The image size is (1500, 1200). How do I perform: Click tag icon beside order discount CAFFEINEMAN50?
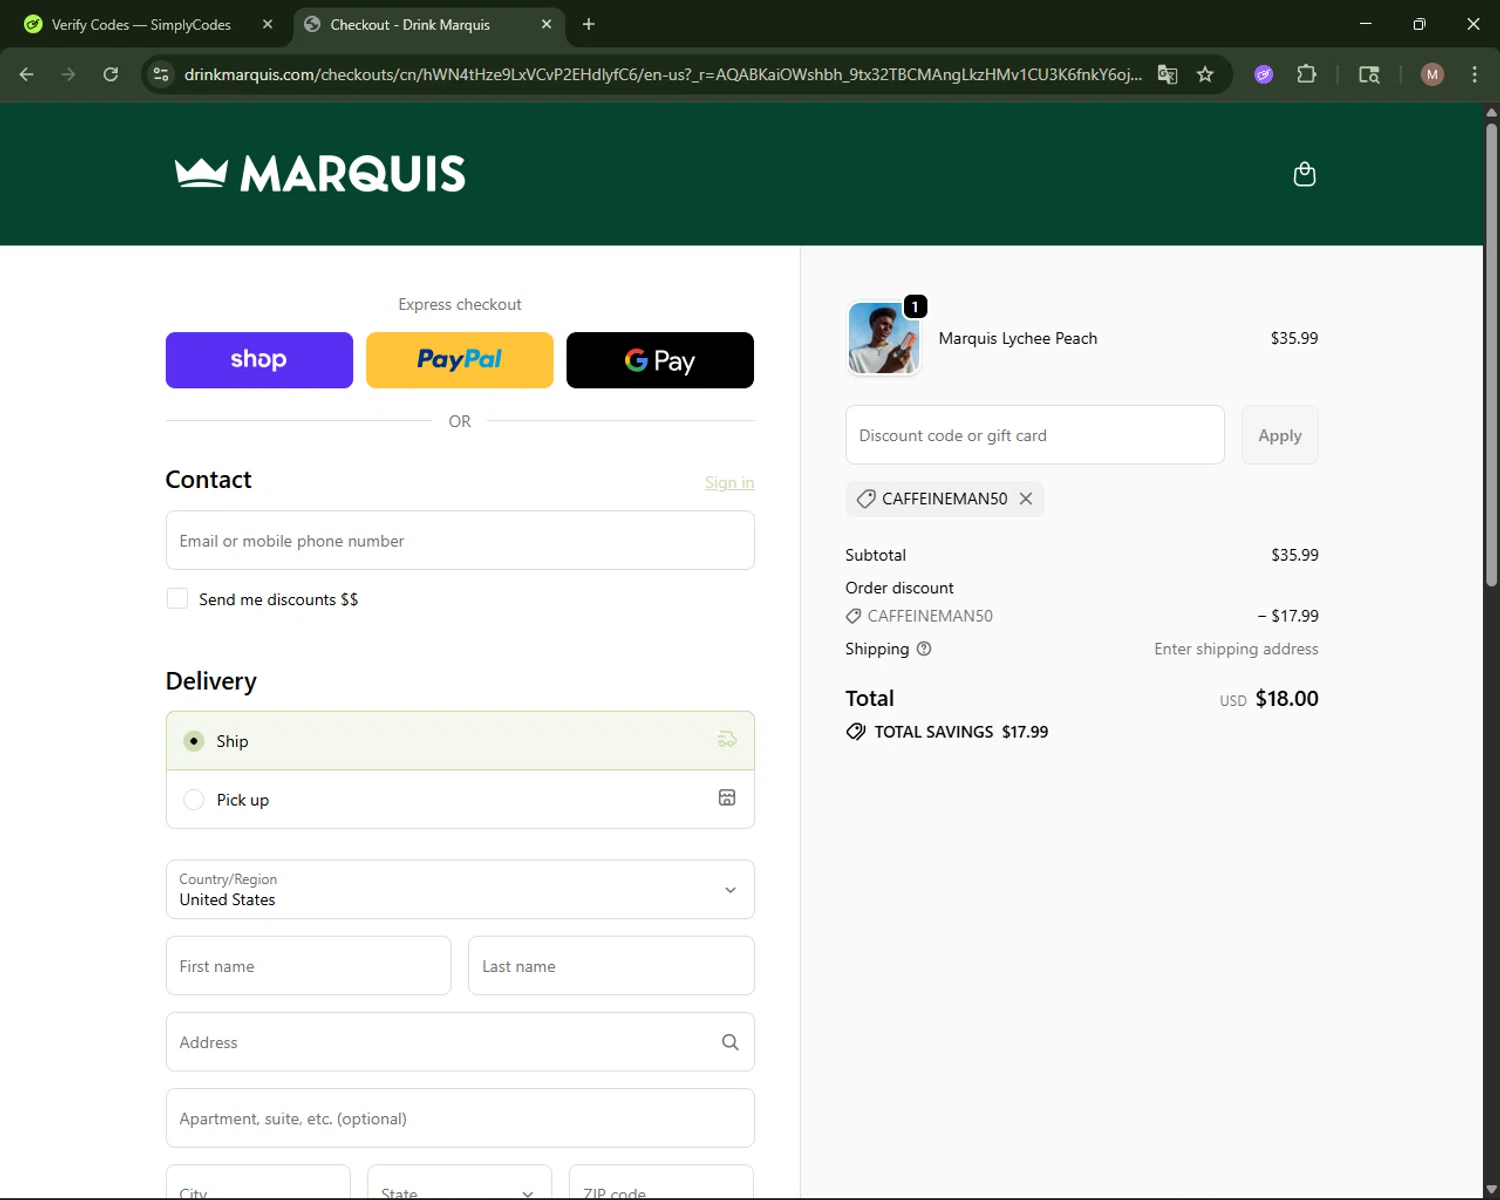[x=853, y=616]
